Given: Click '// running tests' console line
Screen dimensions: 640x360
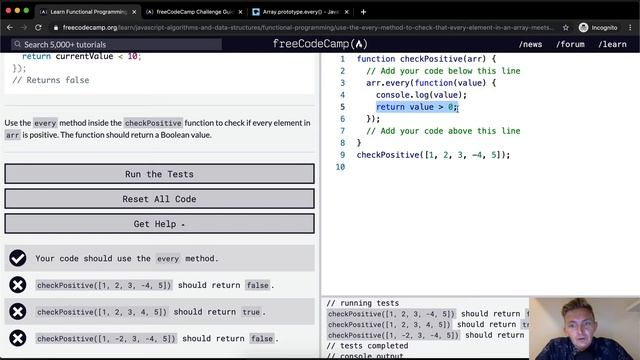Looking at the screenshot, I should 362,303.
